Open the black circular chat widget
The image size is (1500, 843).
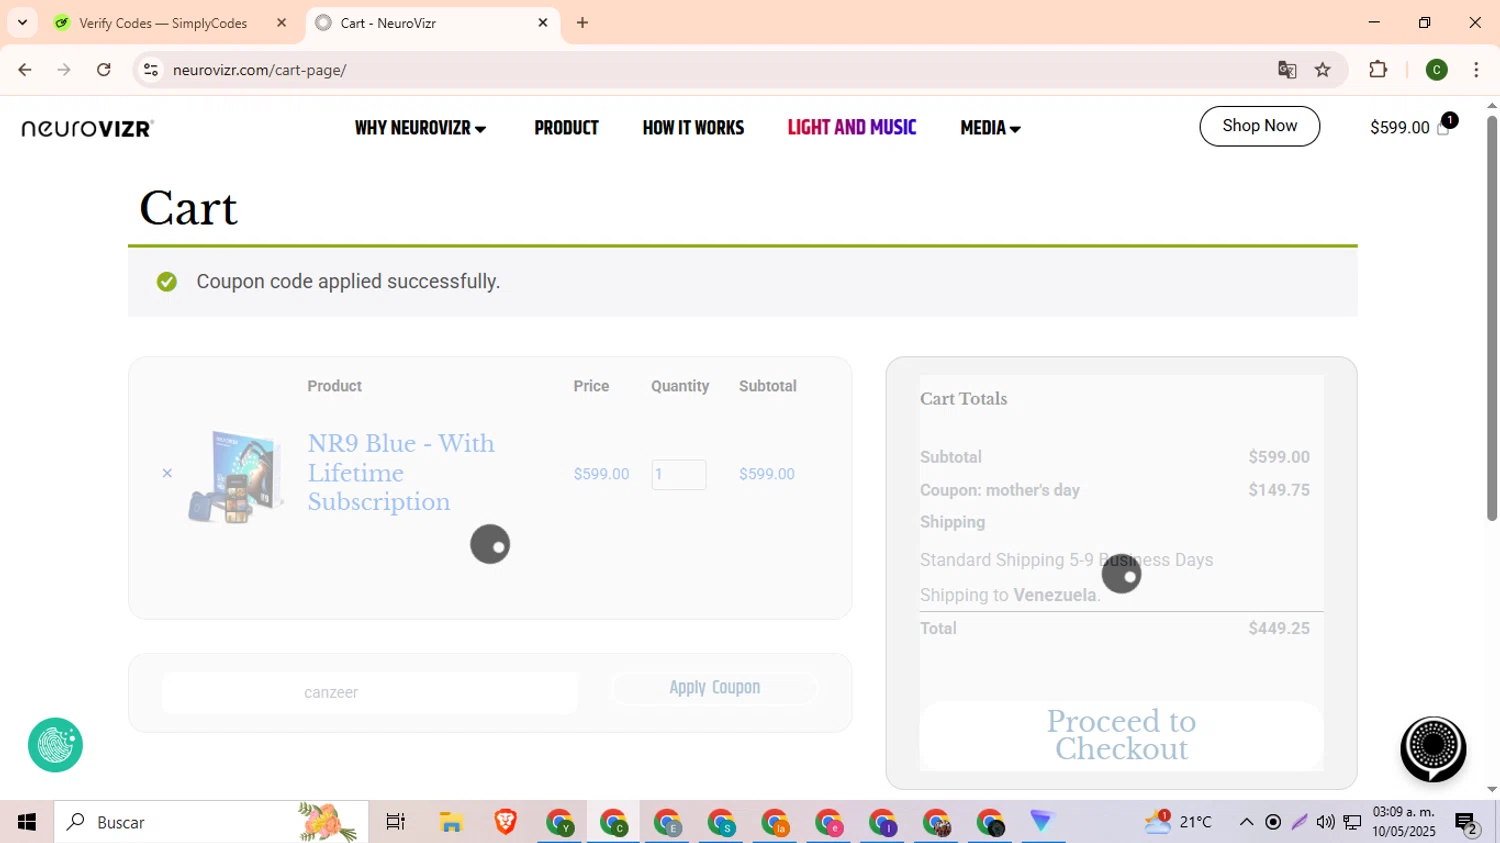1433,748
